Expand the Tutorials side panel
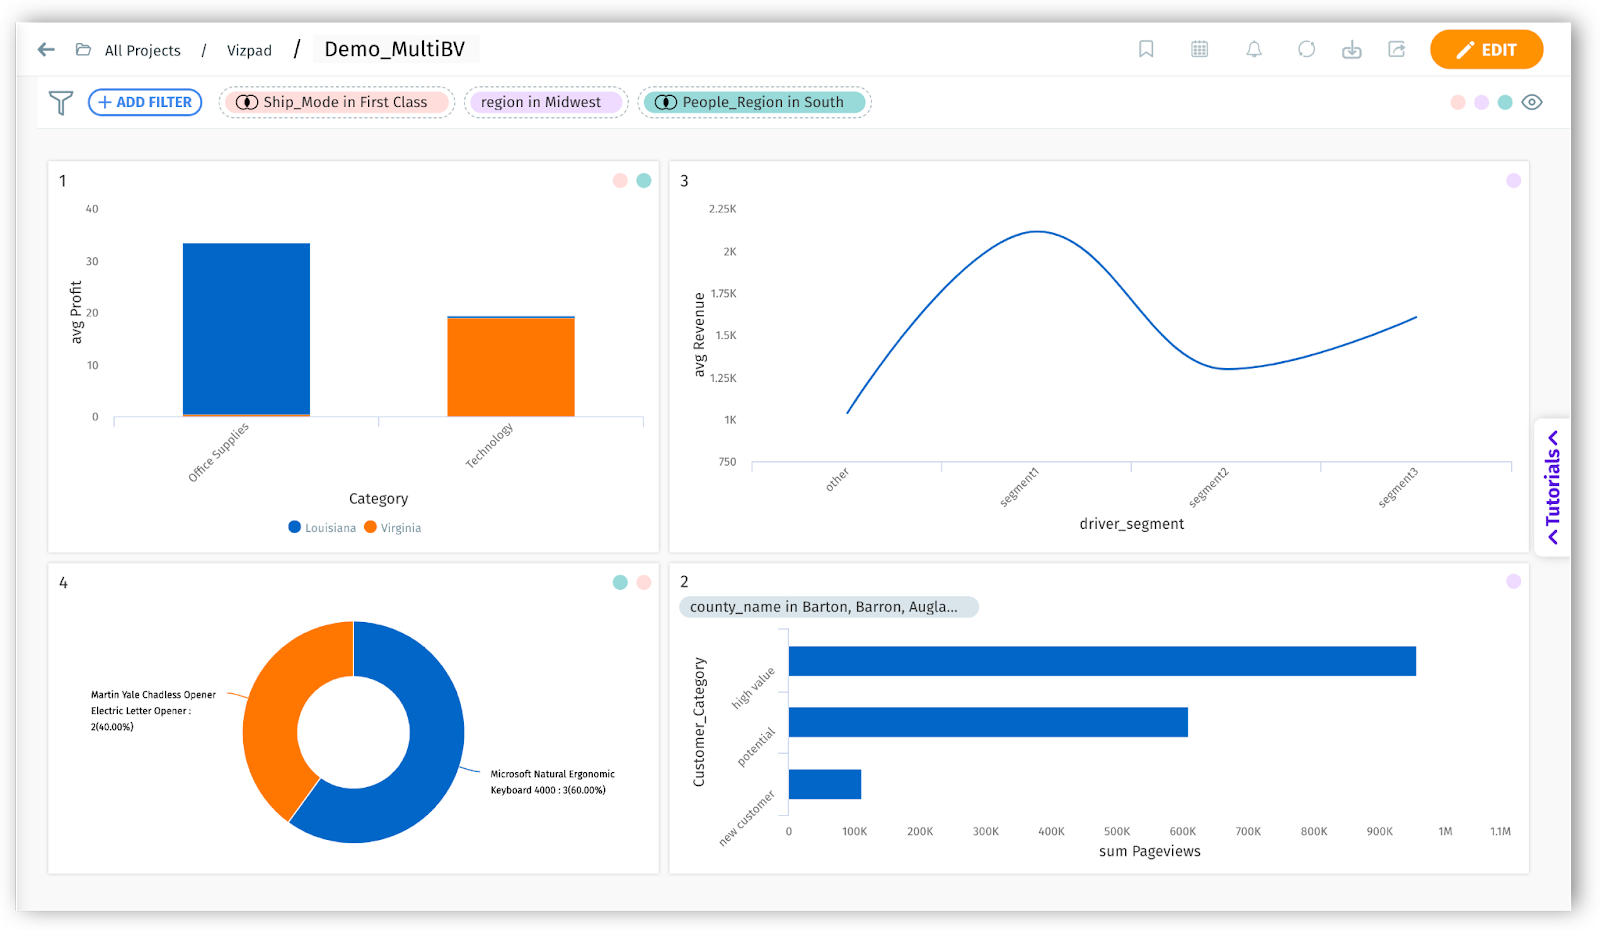Screen dimensions: 1600x933 point(1552,487)
